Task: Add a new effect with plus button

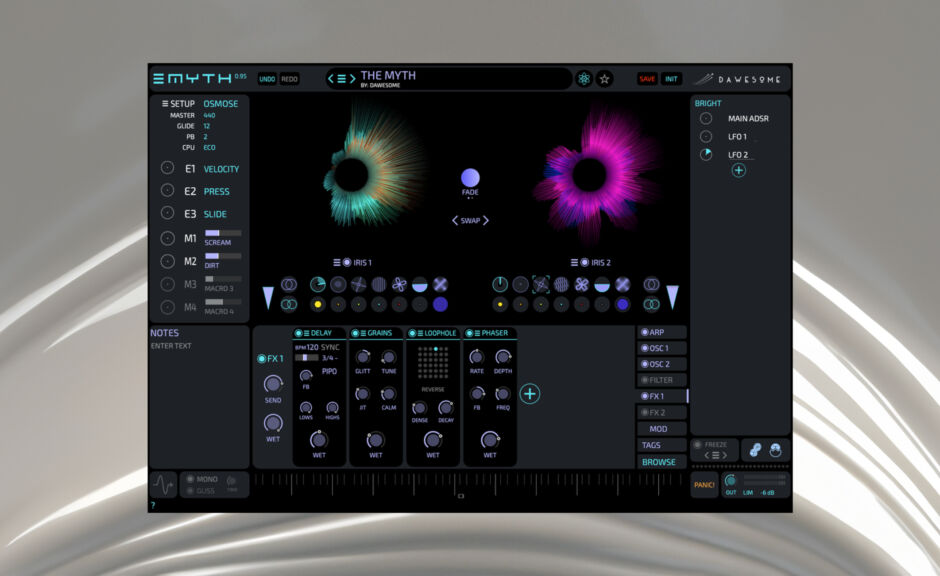Action: coord(530,394)
